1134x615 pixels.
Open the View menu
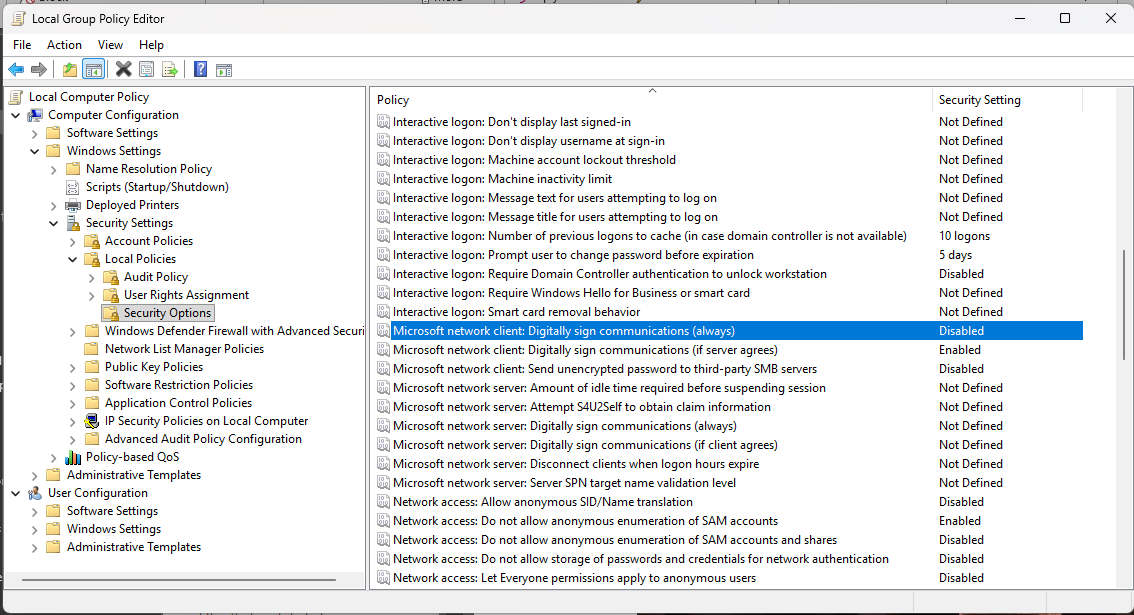(110, 45)
